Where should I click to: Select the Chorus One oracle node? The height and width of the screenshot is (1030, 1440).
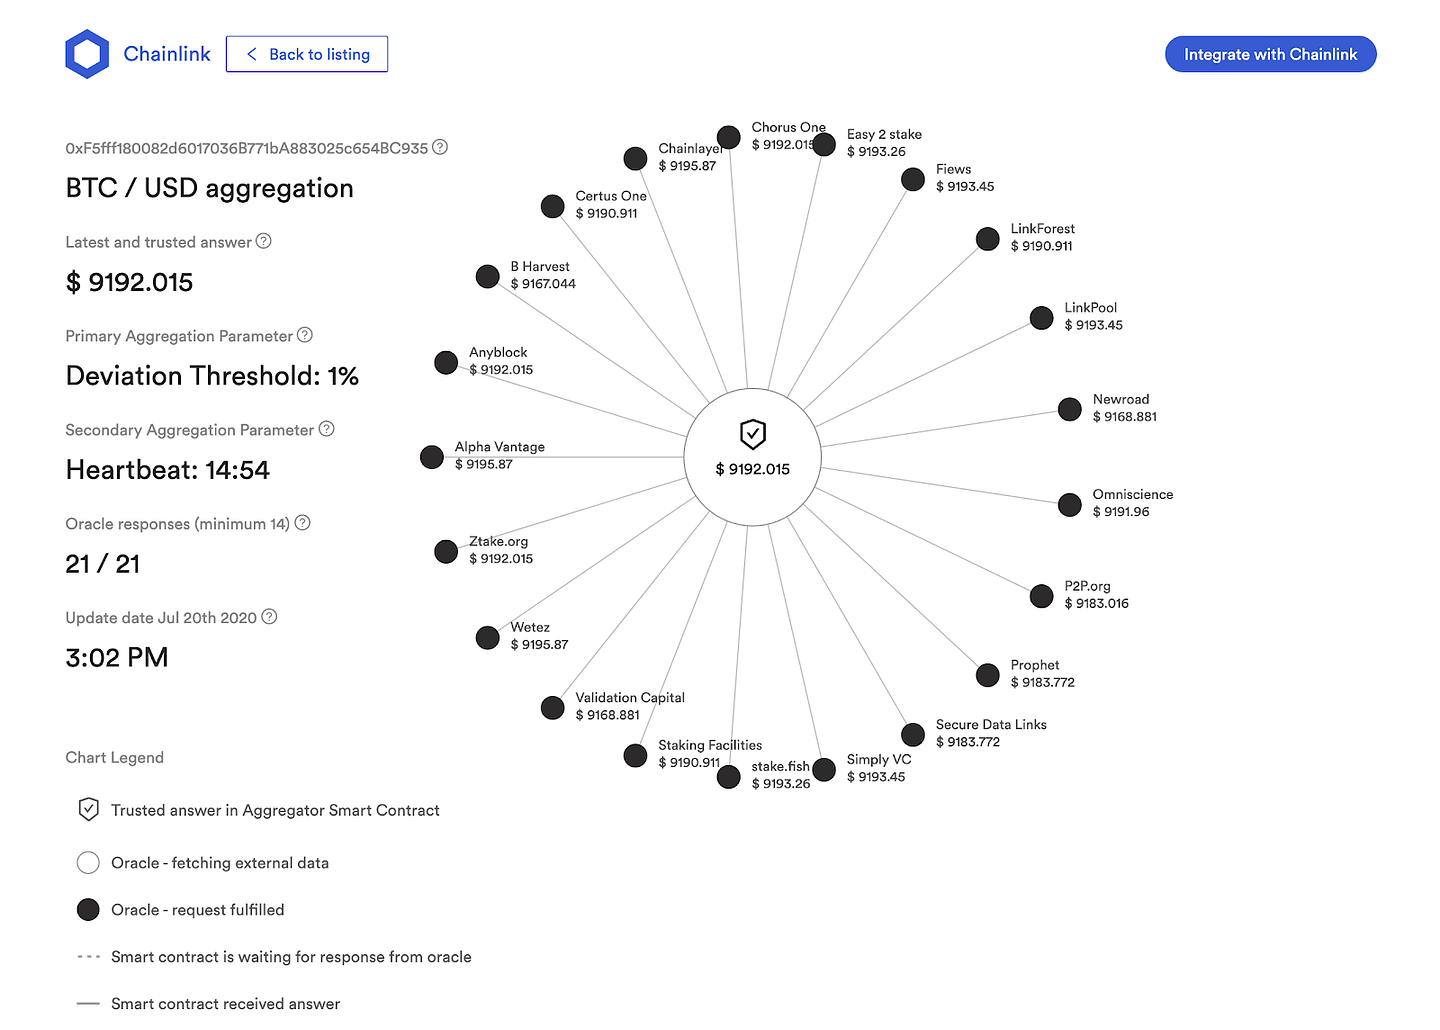click(x=729, y=137)
